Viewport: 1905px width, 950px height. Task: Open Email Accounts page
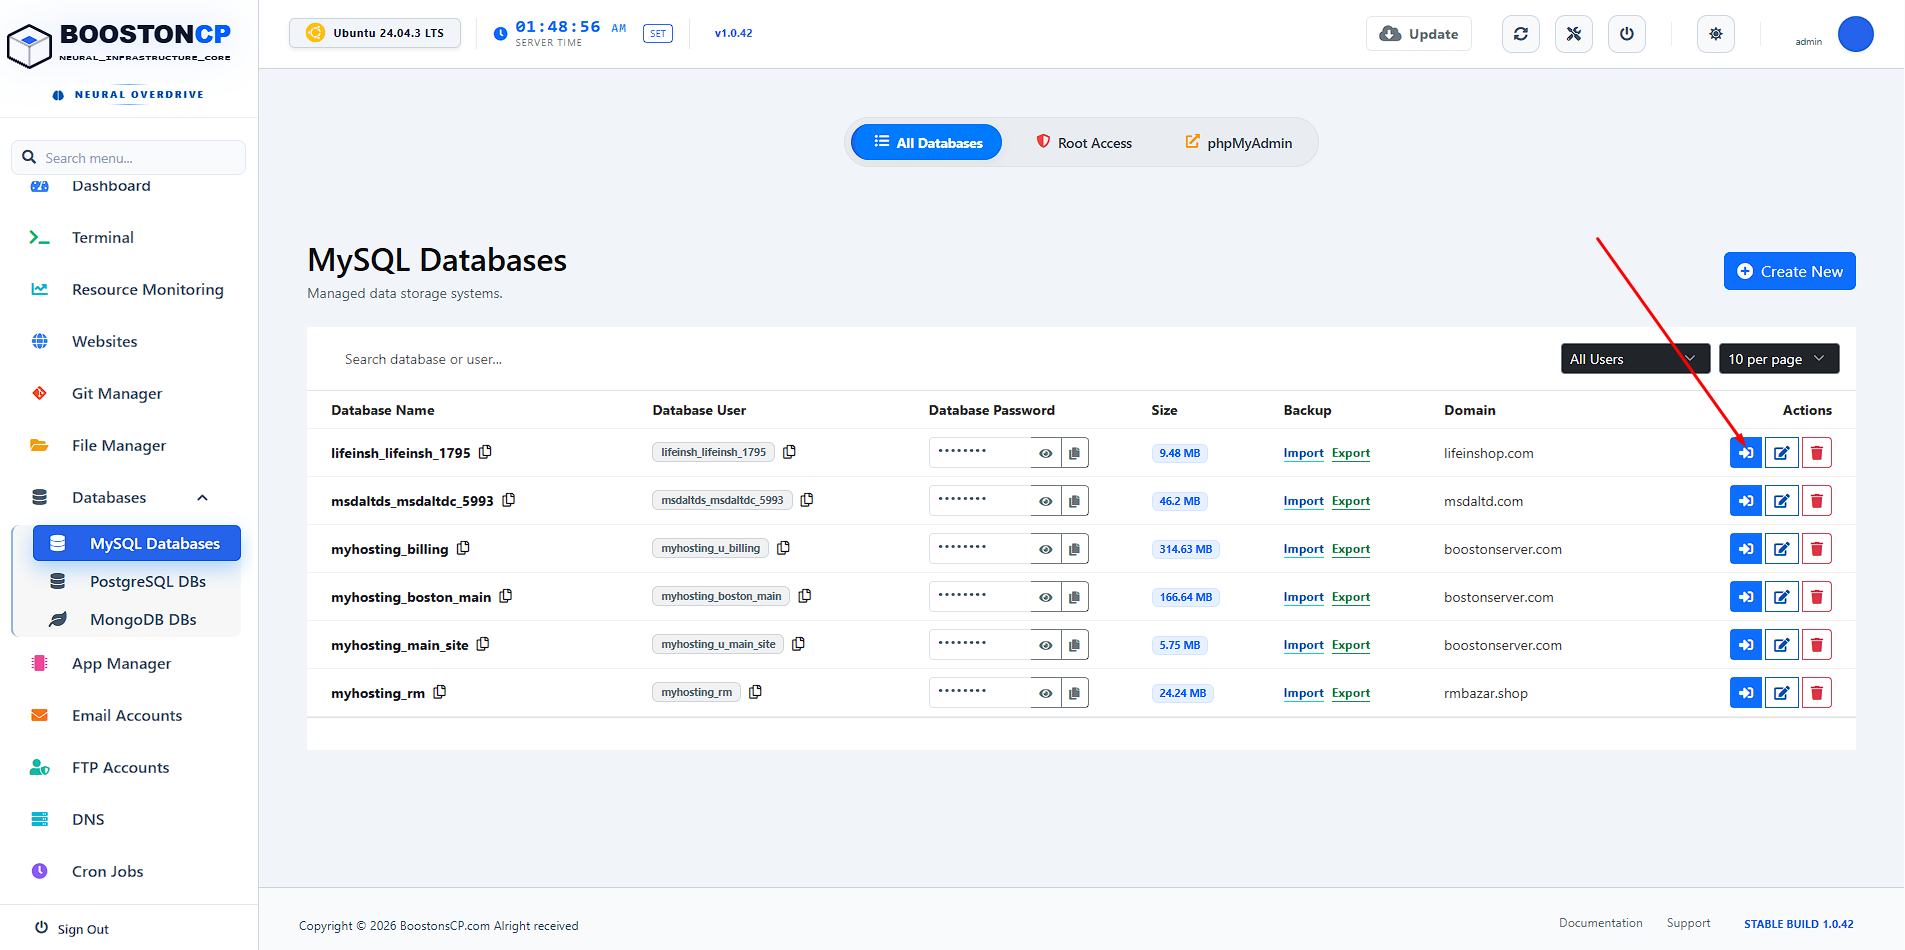click(126, 715)
